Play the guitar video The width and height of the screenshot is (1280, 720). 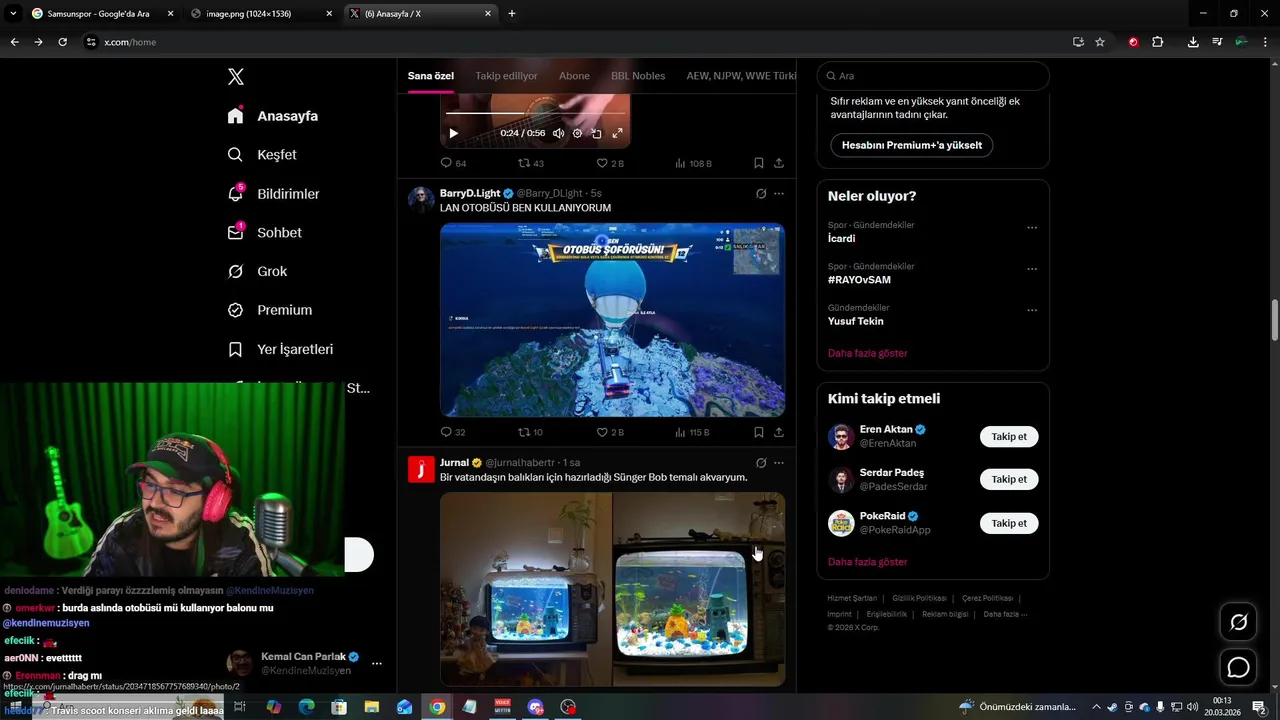click(453, 133)
